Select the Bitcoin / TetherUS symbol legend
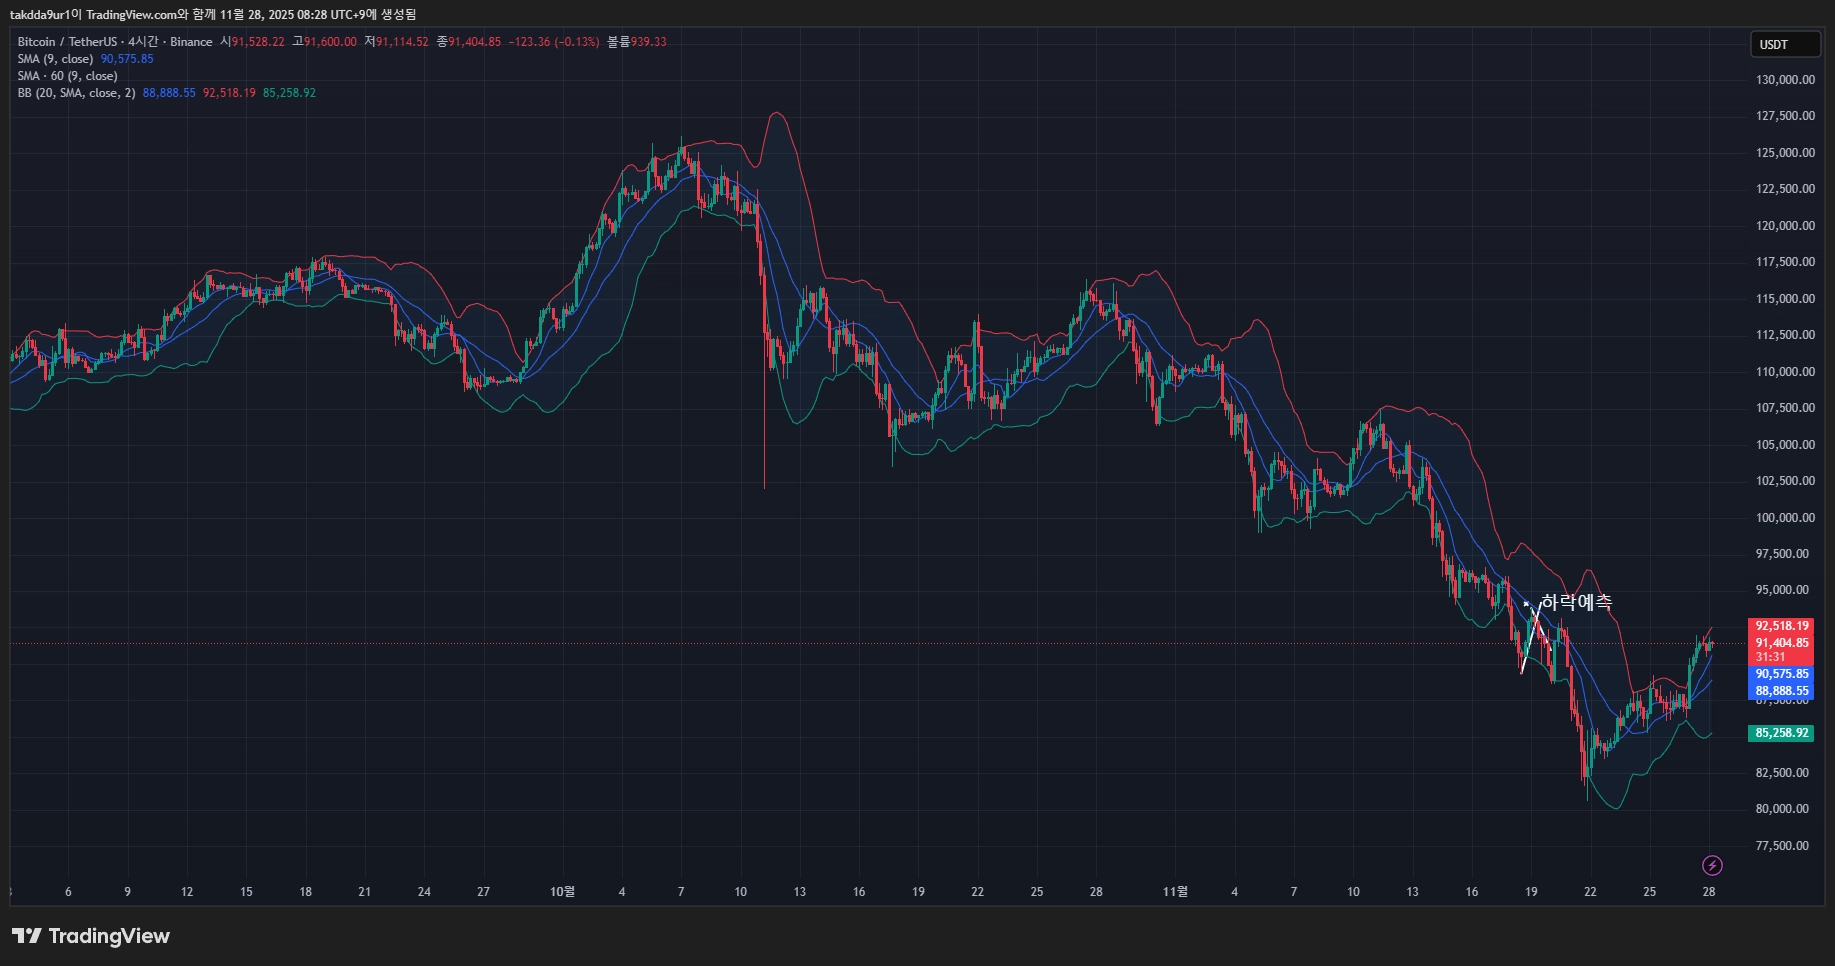The height and width of the screenshot is (966, 1835). click(x=115, y=42)
